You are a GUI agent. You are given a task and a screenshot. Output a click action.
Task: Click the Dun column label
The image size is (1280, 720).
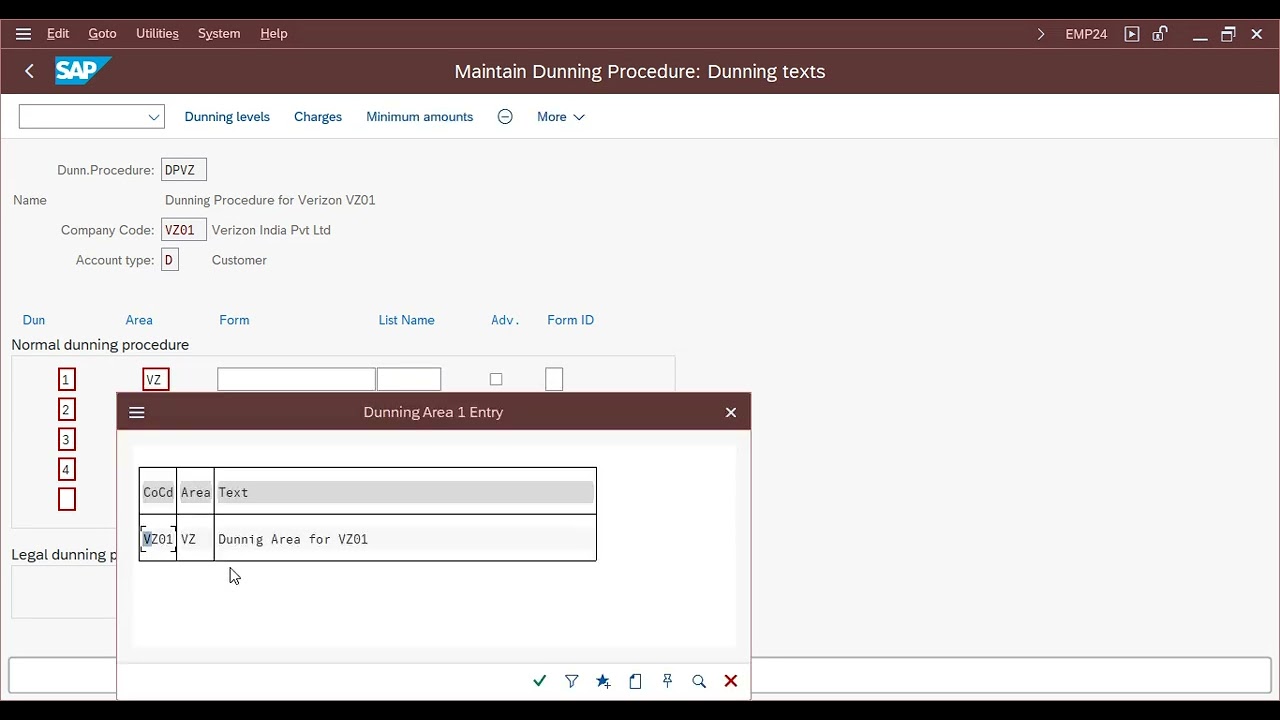pos(34,320)
